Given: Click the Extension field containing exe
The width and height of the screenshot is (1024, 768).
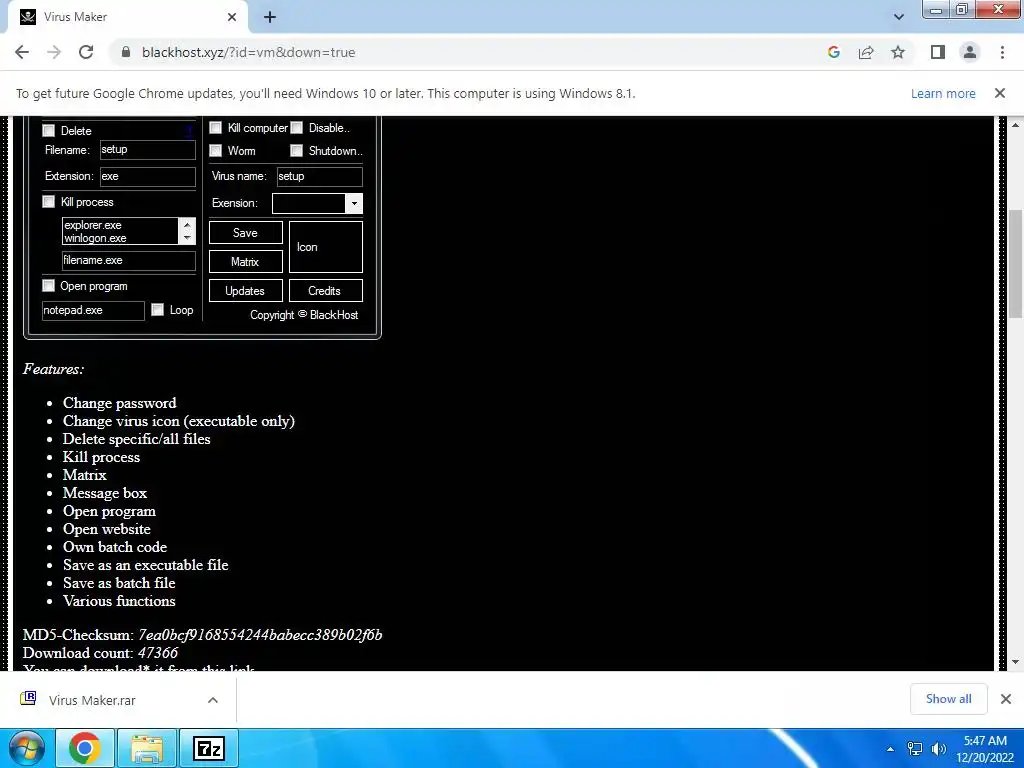Looking at the screenshot, I should (x=148, y=176).
